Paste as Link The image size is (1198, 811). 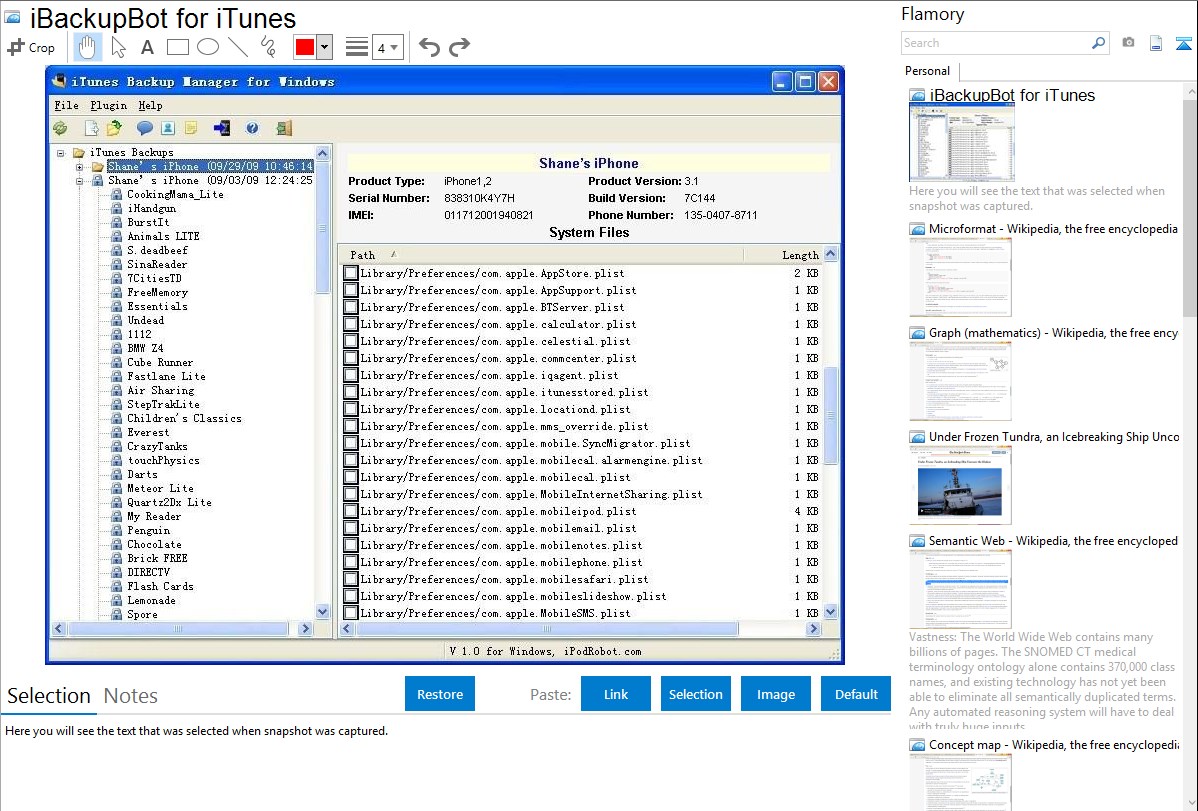click(616, 694)
